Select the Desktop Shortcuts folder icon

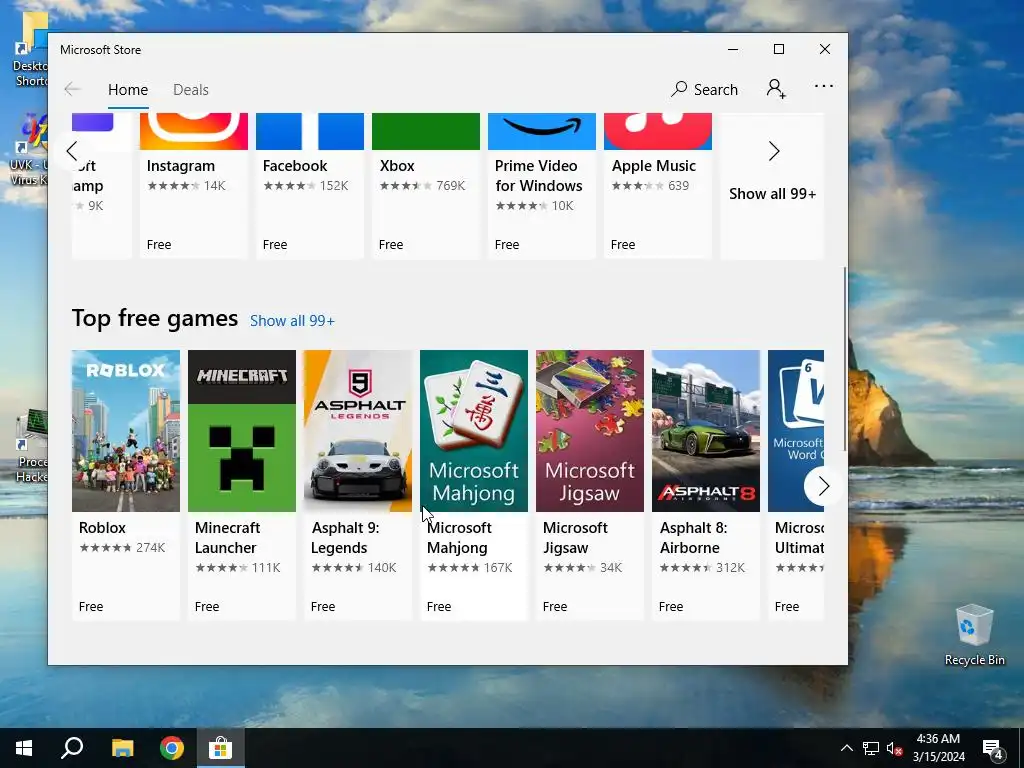pos(30,50)
